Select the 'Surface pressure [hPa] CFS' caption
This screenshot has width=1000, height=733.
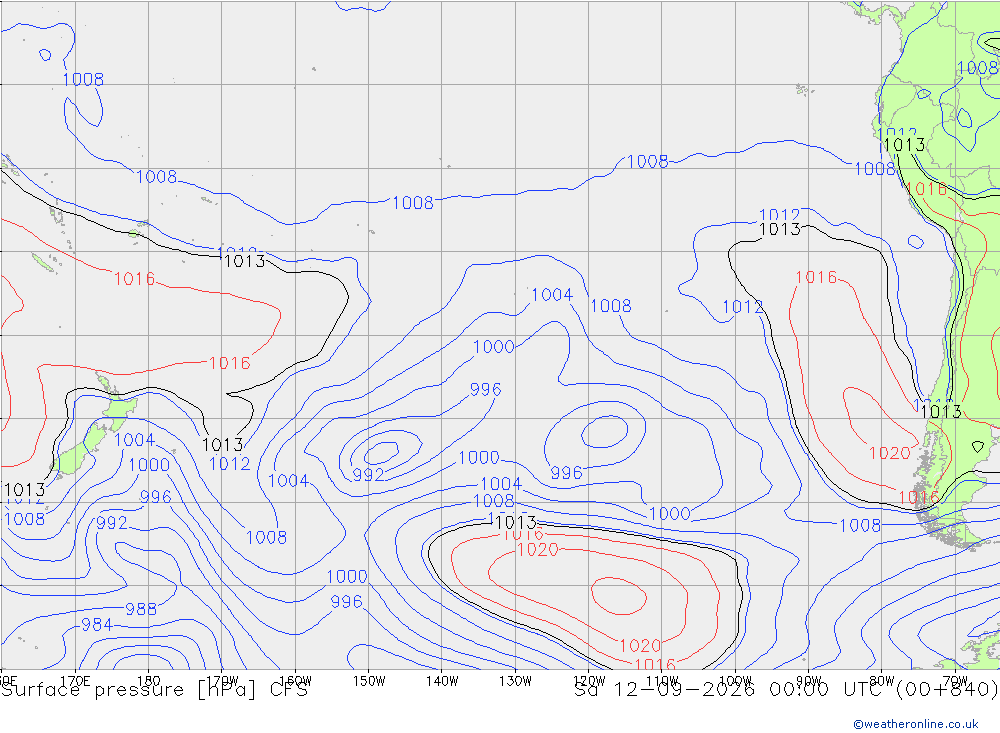(154, 690)
